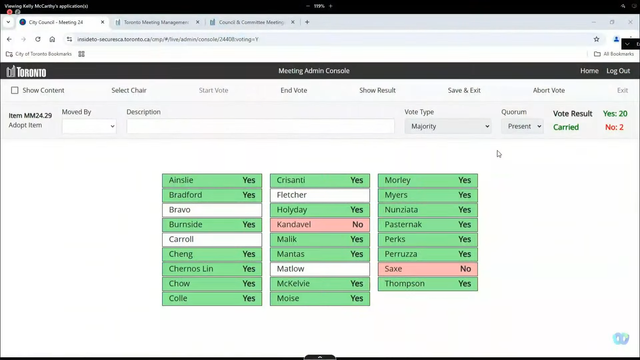Click the 'Carried' result text
Viewport: 640px width, 360px height.
pos(566,127)
